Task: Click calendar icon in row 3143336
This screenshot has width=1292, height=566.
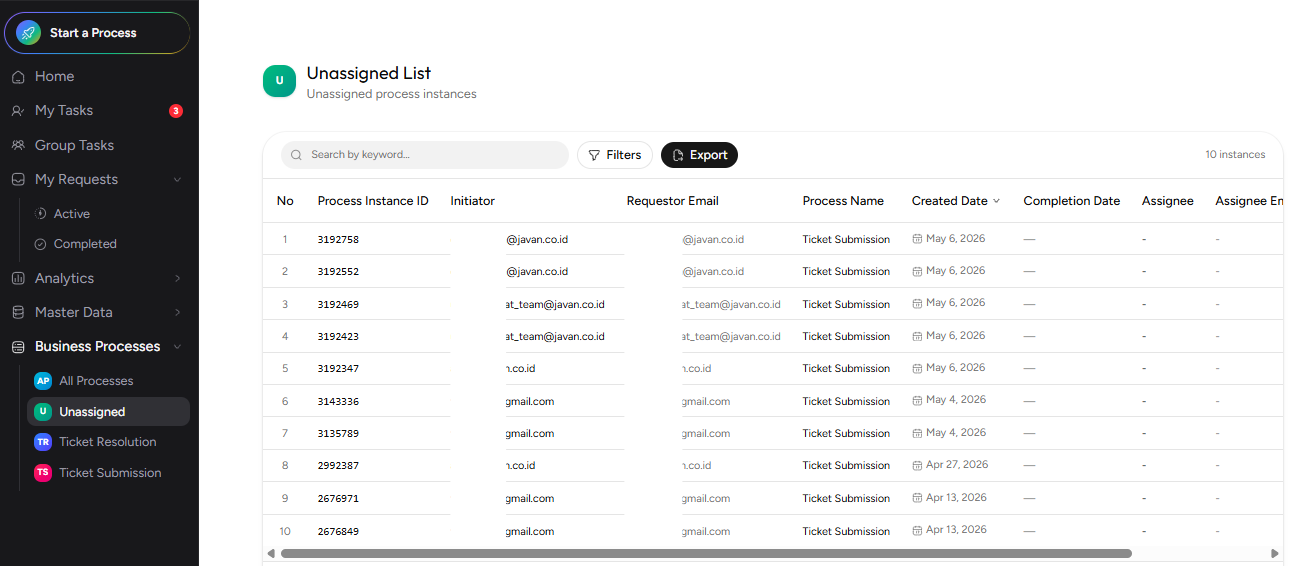Action: tap(917, 400)
